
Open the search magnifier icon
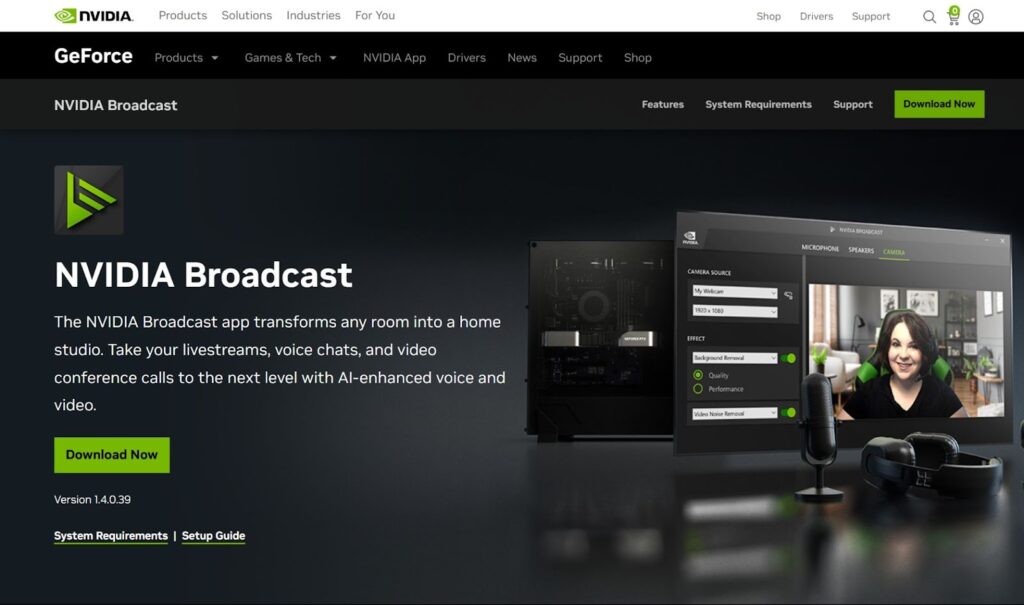929,17
